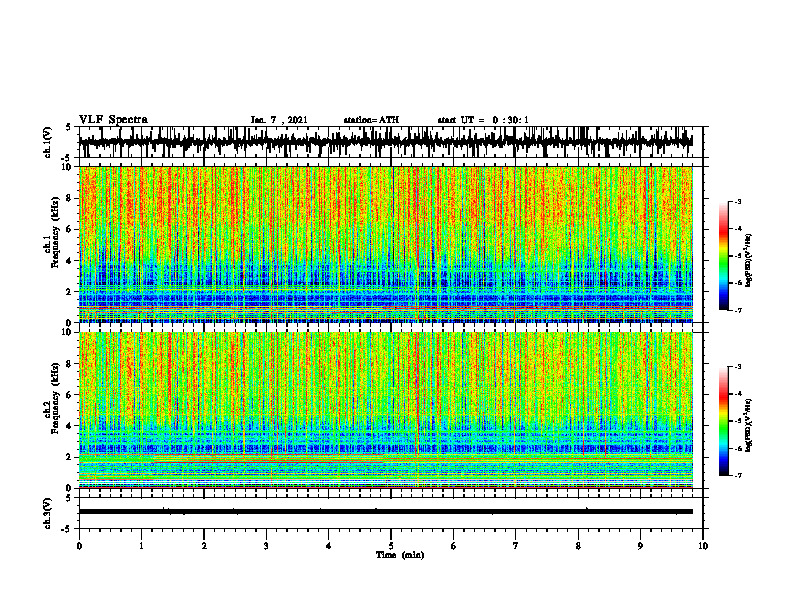Click the ch.1 frequency tick label 8
This screenshot has height=612, width=792.
[70, 198]
